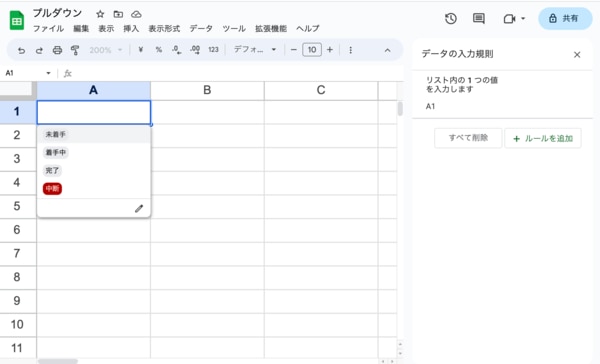Click the scroll down arrow

(x=400, y=353)
